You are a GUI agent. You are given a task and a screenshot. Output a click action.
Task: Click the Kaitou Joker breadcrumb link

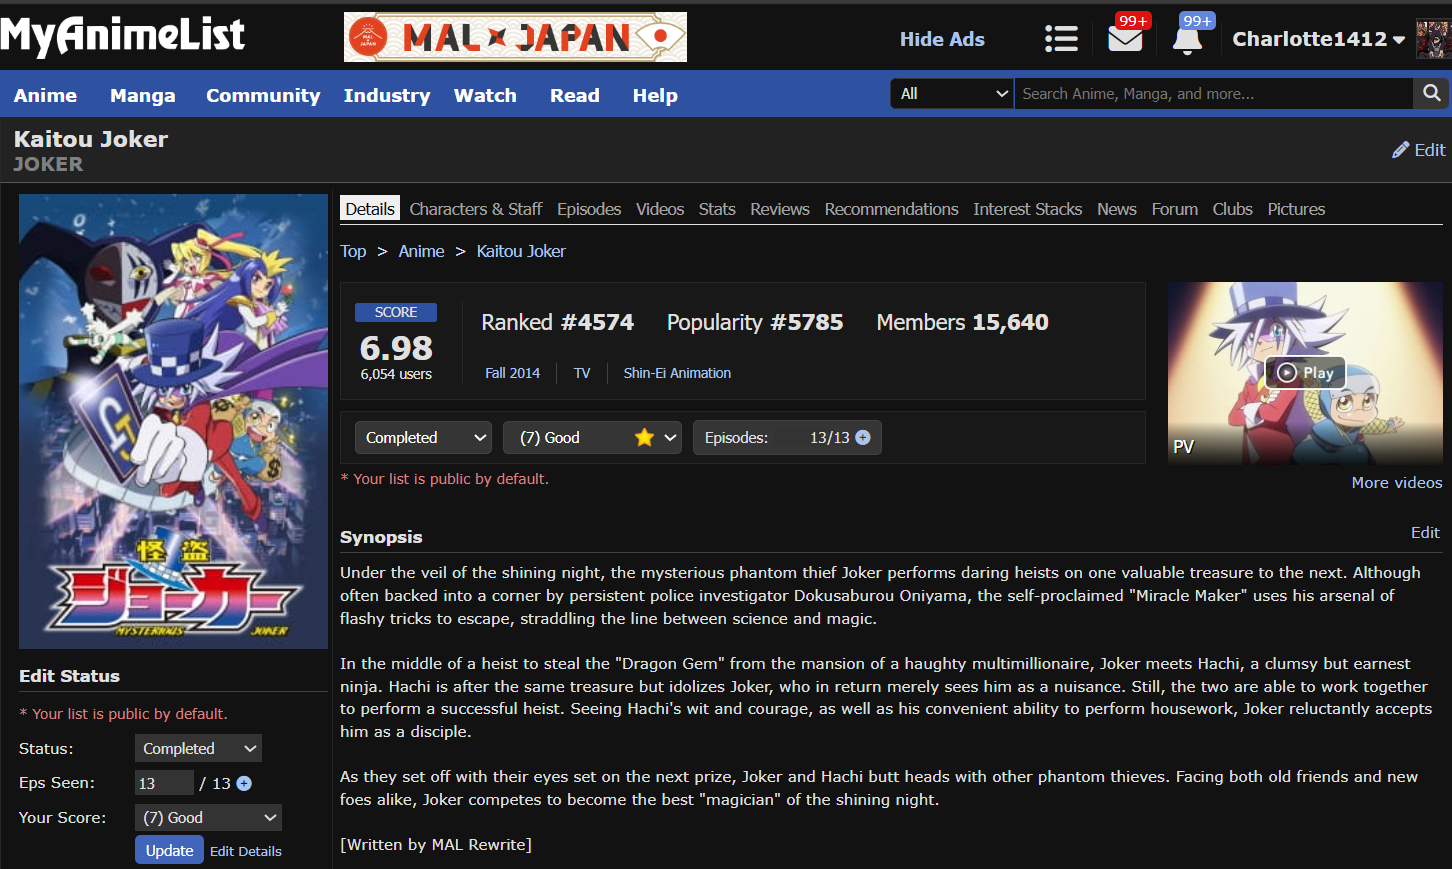tap(521, 251)
